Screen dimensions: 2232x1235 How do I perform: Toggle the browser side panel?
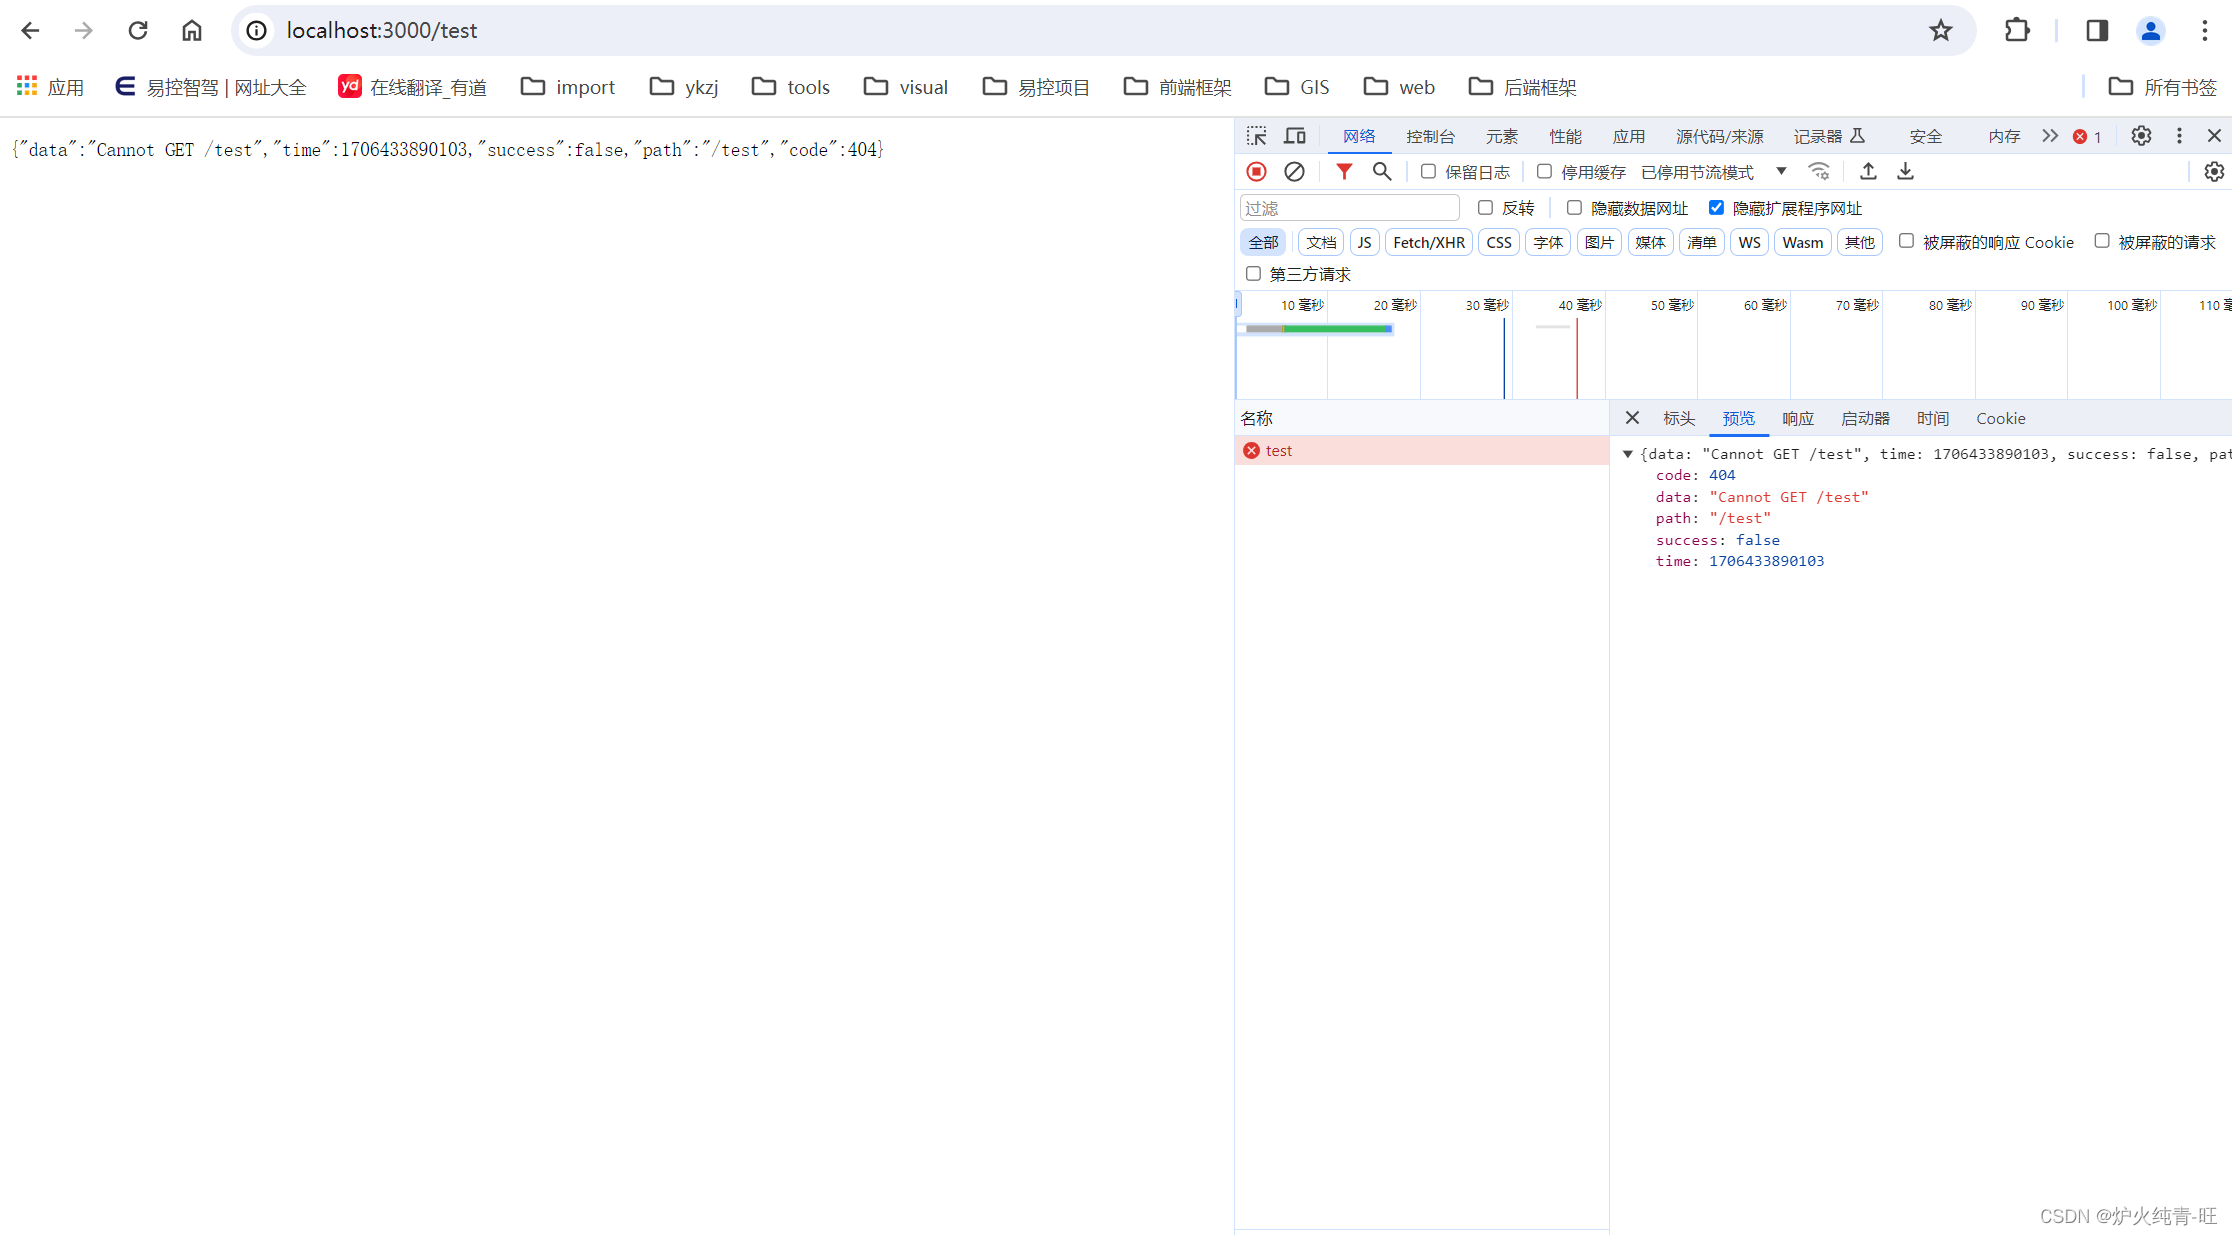(x=2097, y=31)
